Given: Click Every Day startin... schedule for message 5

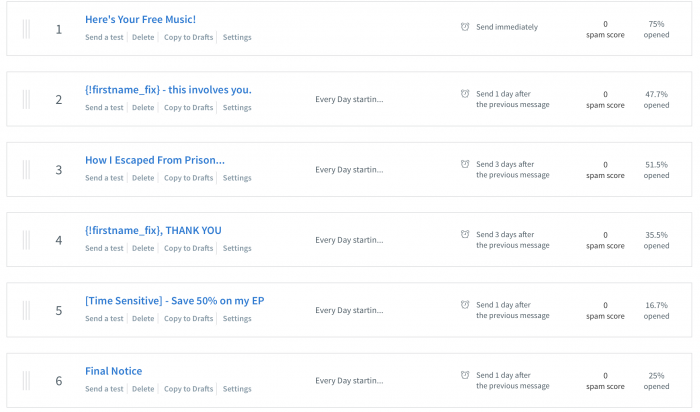Looking at the screenshot, I should click(349, 310).
